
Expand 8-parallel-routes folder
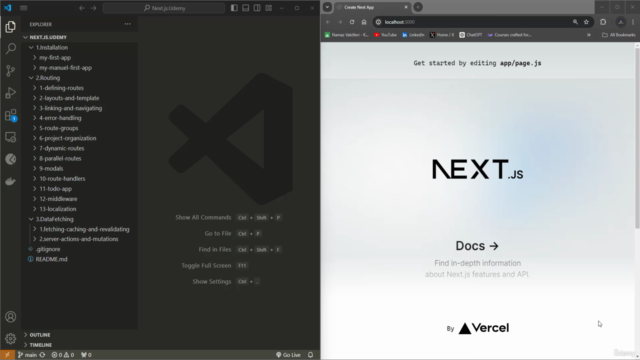(79, 158)
